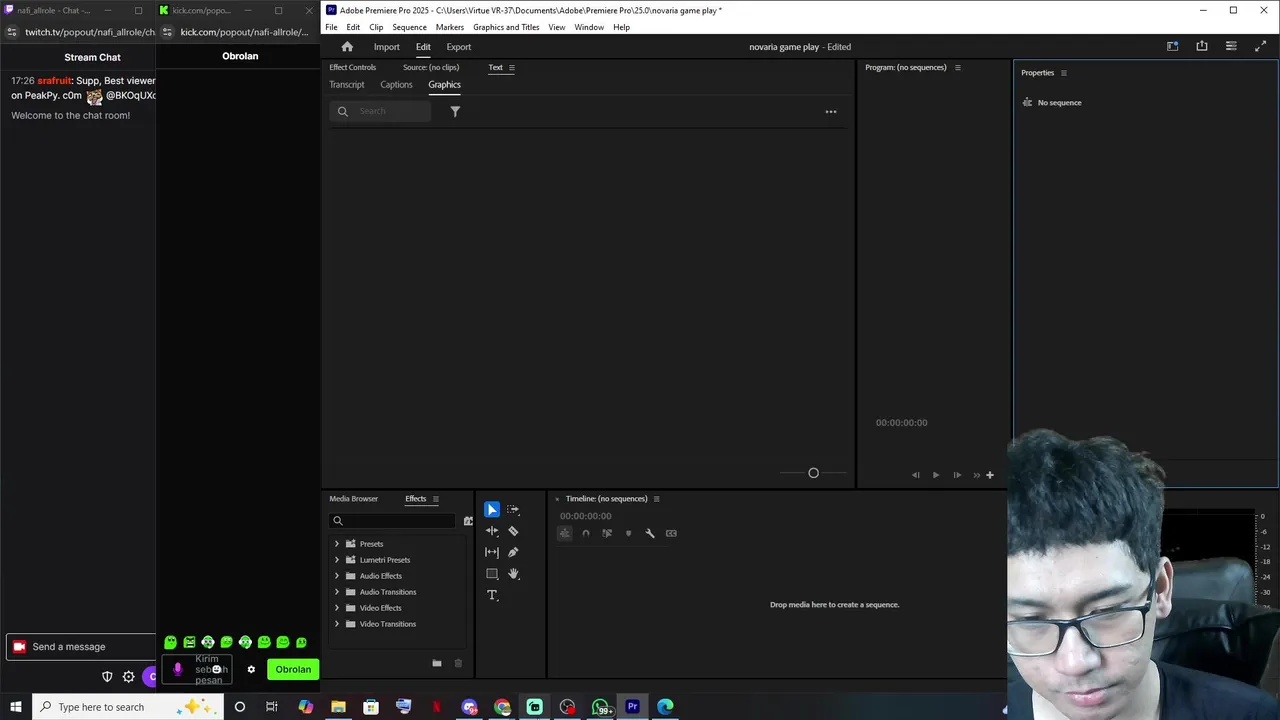Select the Ripple Edit tool
Viewport: 1280px width, 720px height.
tap(492, 531)
